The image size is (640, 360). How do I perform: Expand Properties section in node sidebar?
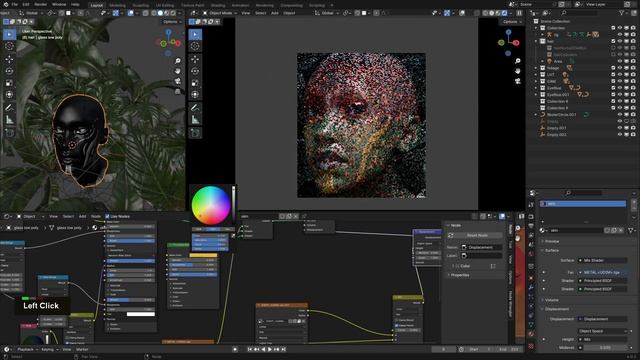[460, 275]
